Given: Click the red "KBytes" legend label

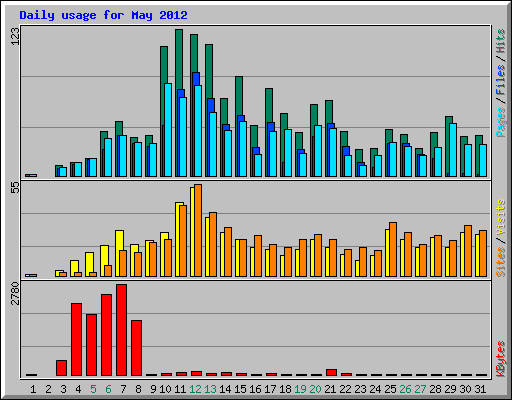Looking at the screenshot, I should 500,359.
